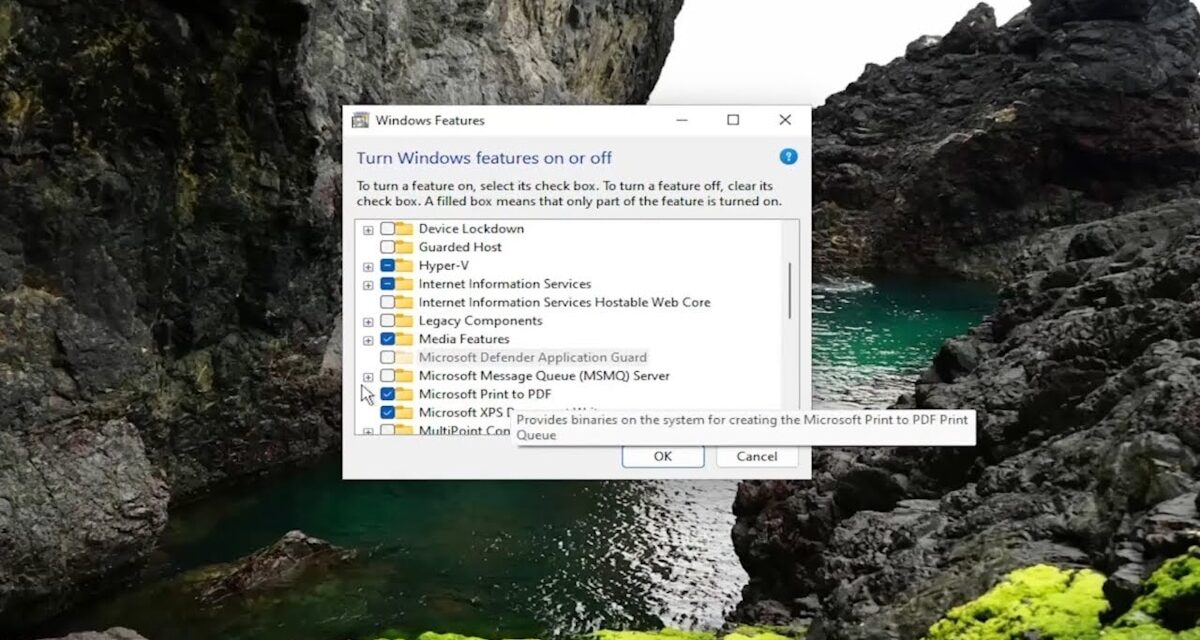Expand the Hyper-V tree node
Viewport: 1200px width, 640px height.
368,267
